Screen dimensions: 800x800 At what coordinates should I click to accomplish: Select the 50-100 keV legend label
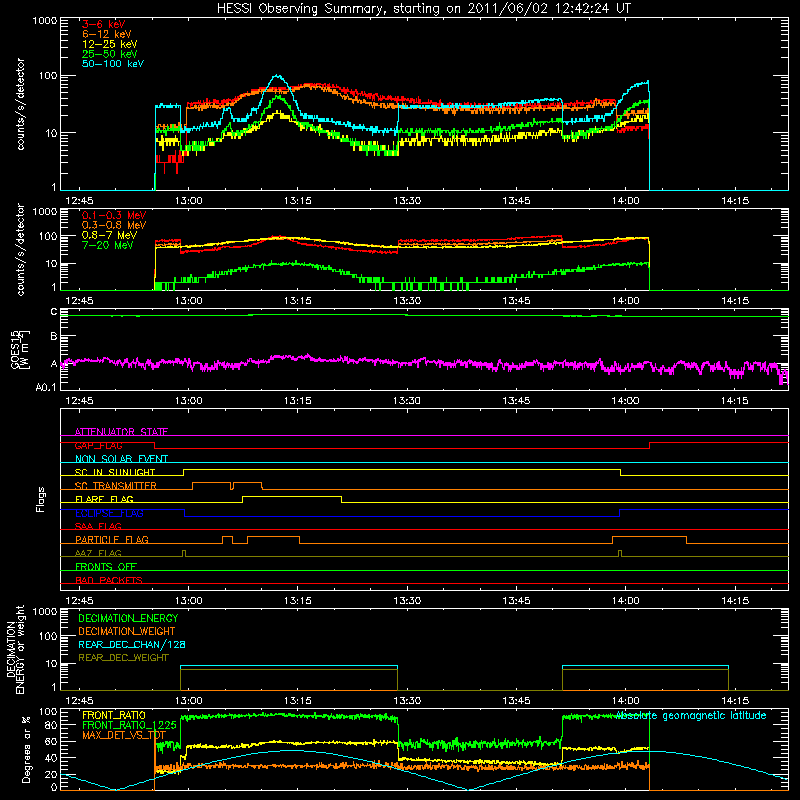coord(113,64)
